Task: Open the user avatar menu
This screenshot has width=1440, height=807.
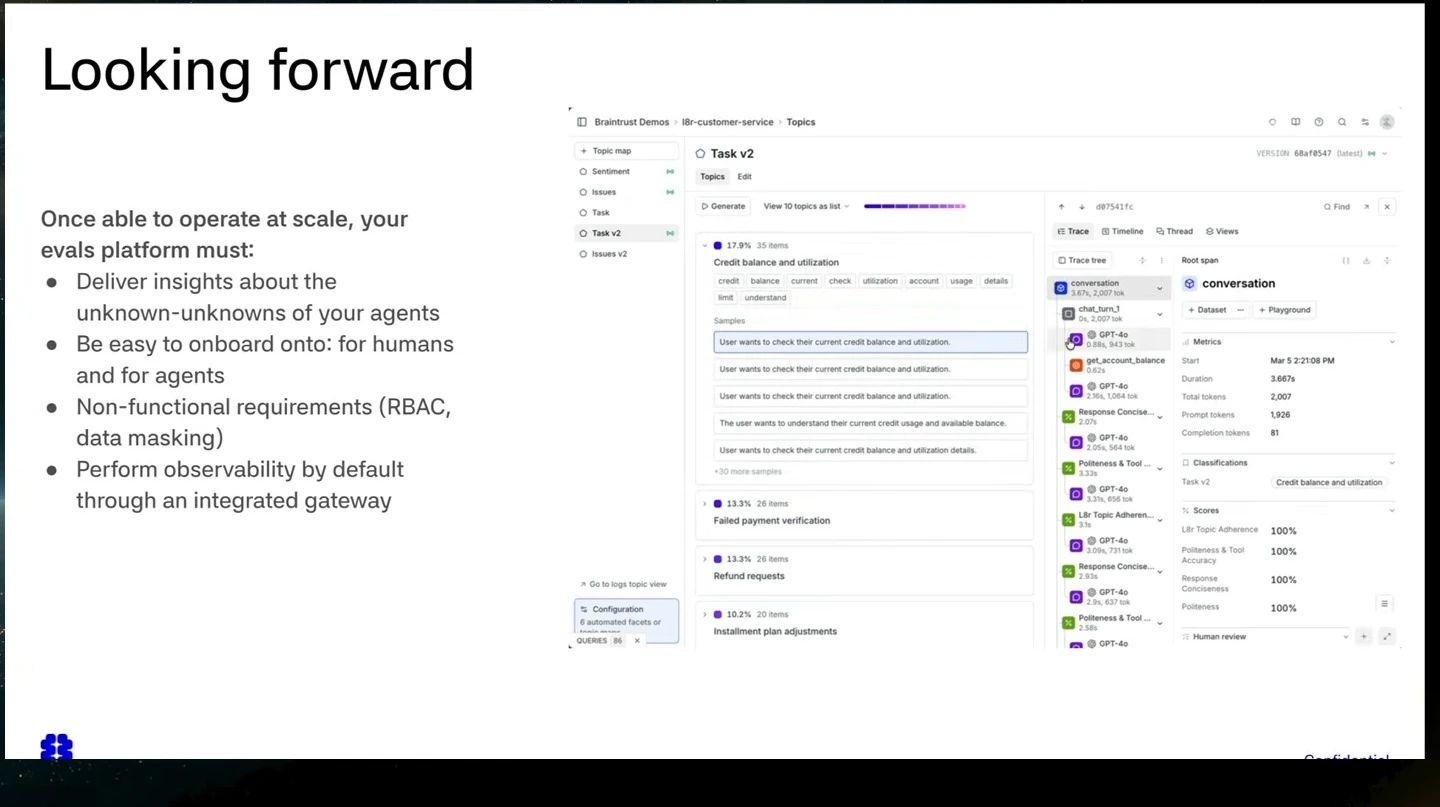Action: click(x=1387, y=122)
